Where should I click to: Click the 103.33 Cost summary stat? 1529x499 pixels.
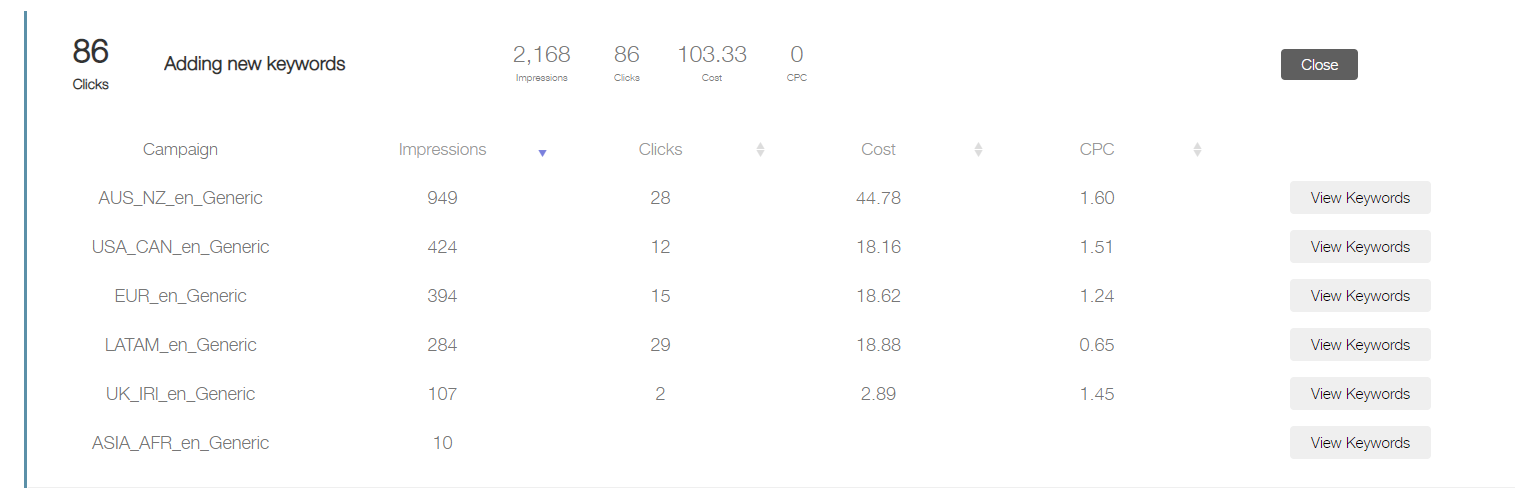[x=712, y=62]
